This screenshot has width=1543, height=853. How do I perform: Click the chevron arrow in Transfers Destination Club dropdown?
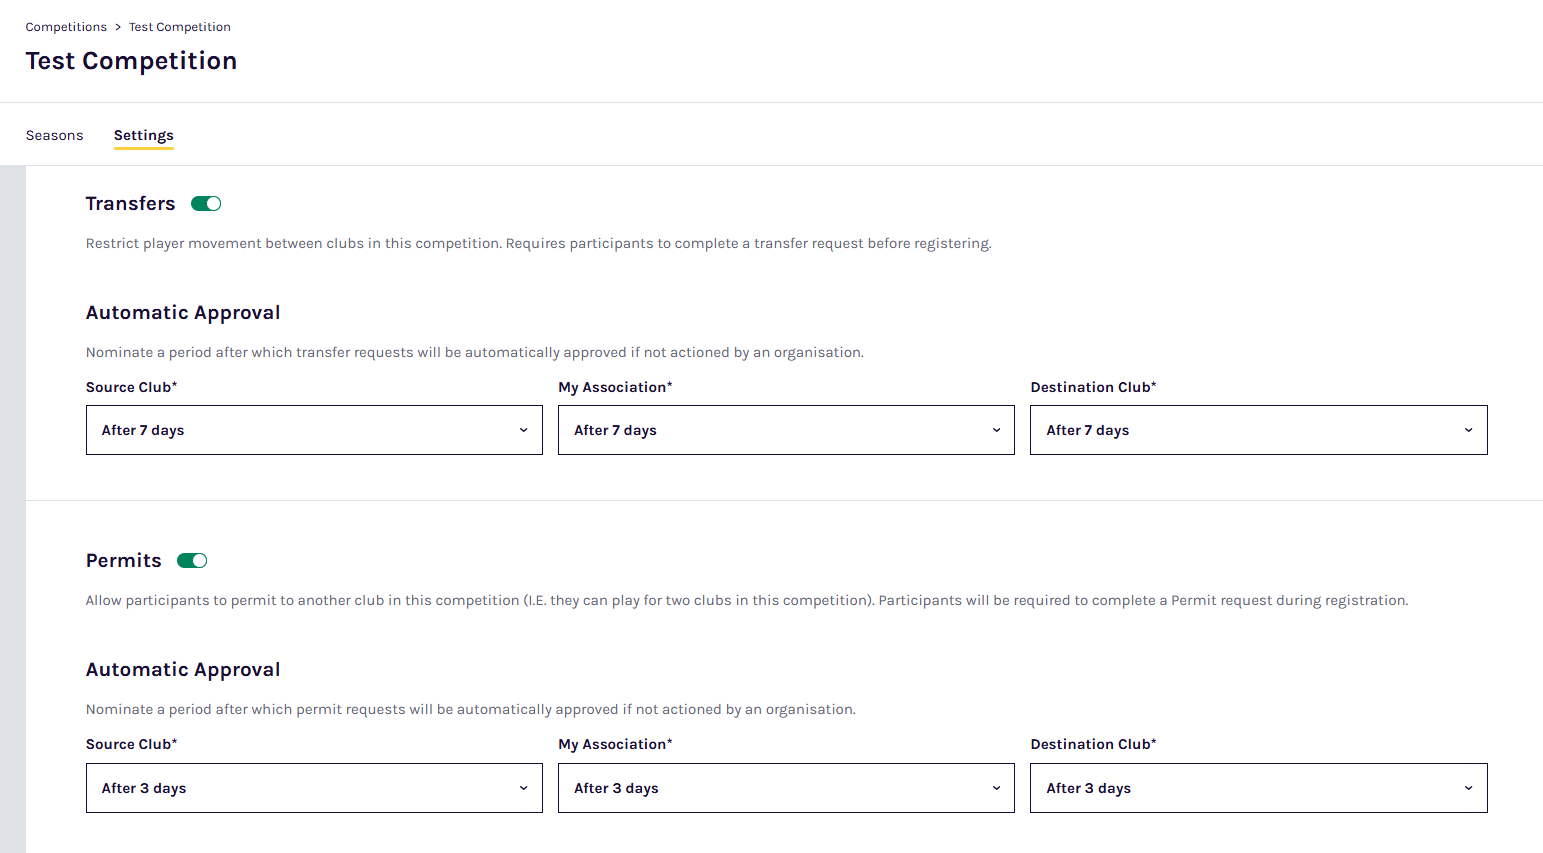[1468, 430]
